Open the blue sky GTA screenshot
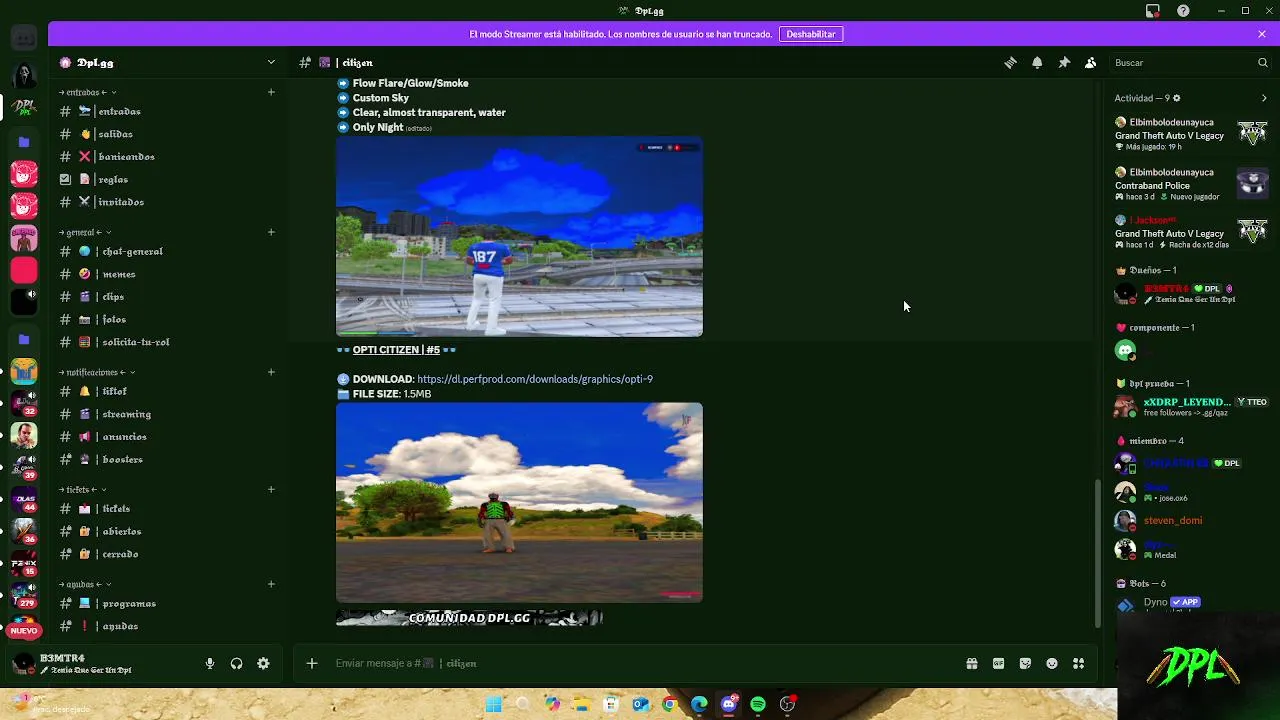Viewport: 1280px width, 720px height. click(x=519, y=237)
